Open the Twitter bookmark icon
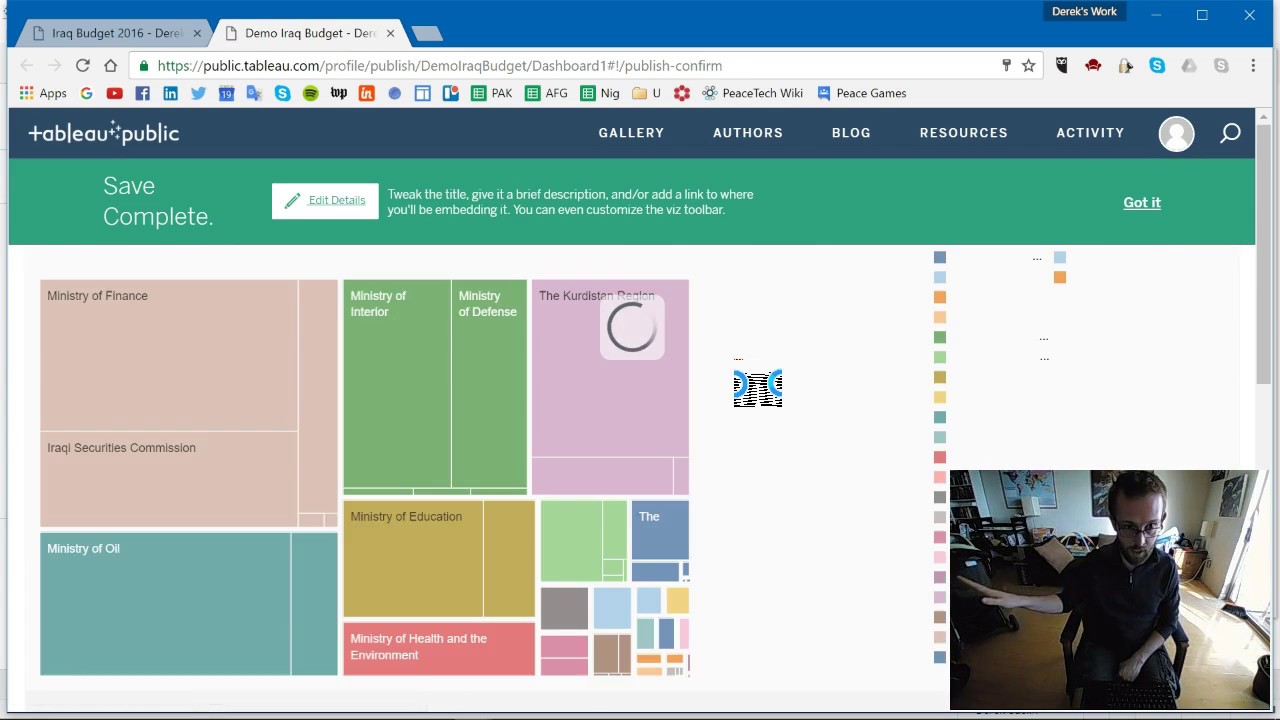 point(198,93)
